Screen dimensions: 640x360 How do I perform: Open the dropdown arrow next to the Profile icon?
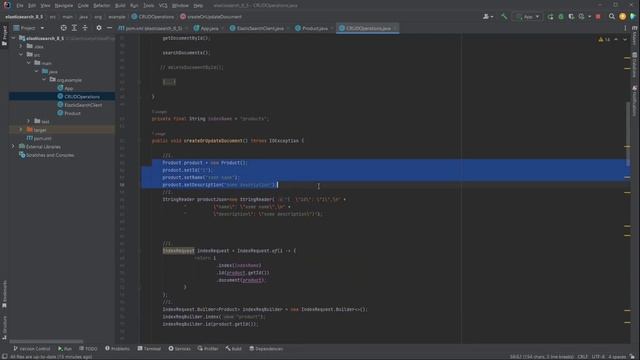tap(589, 17)
